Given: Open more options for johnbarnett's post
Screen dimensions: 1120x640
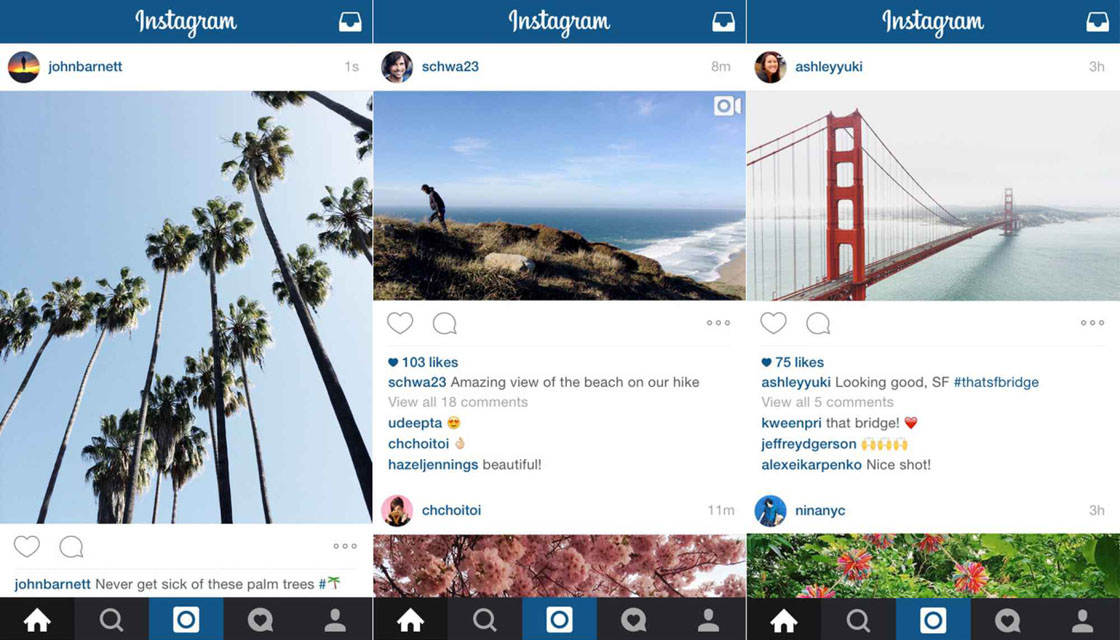Looking at the screenshot, I should (x=345, y=546).
